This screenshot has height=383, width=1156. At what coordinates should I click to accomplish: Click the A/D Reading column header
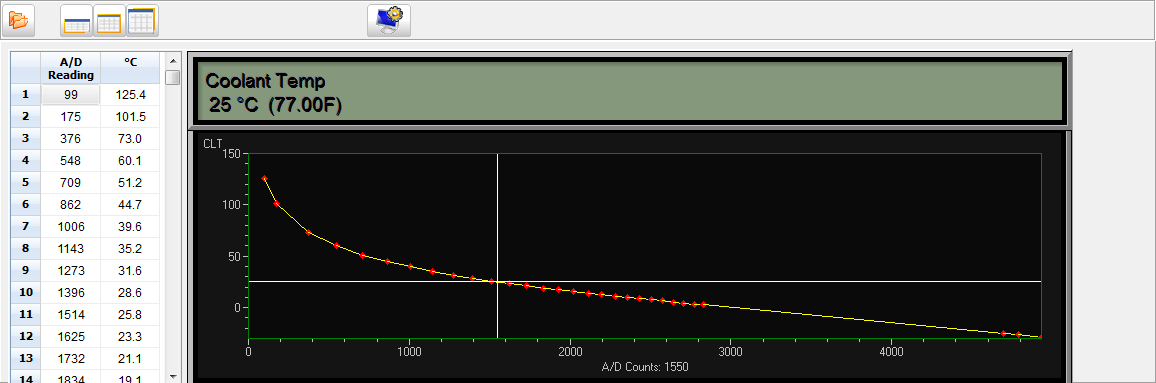click(x=70, y=68)
